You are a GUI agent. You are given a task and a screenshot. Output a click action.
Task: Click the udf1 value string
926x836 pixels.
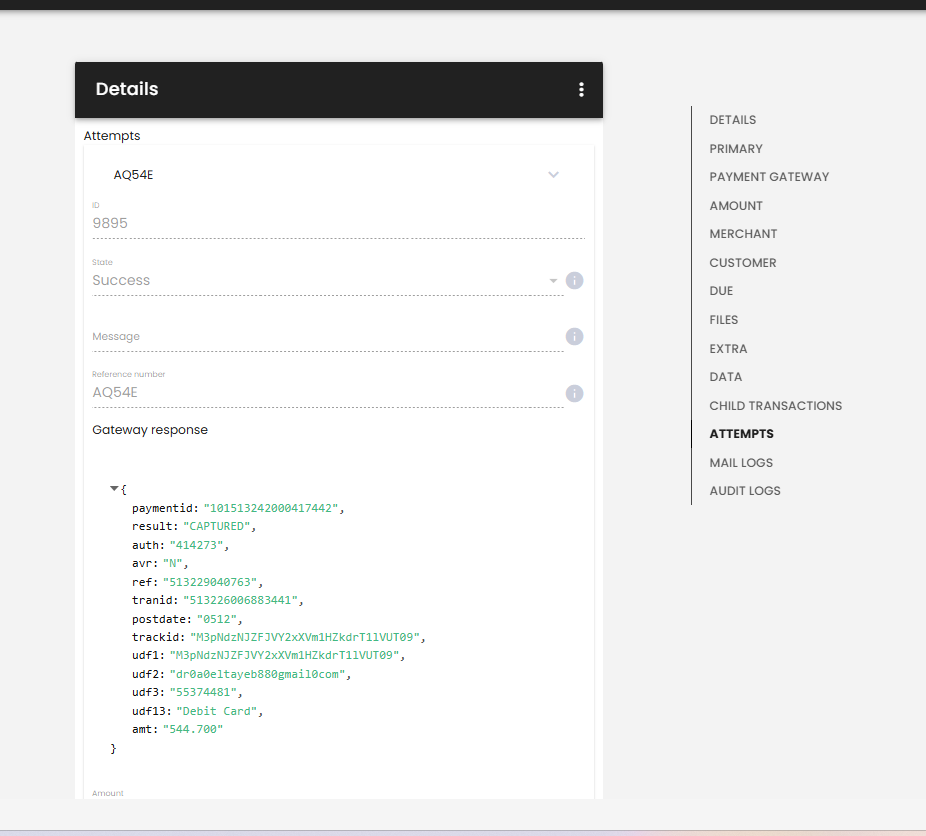coord(285,655)
